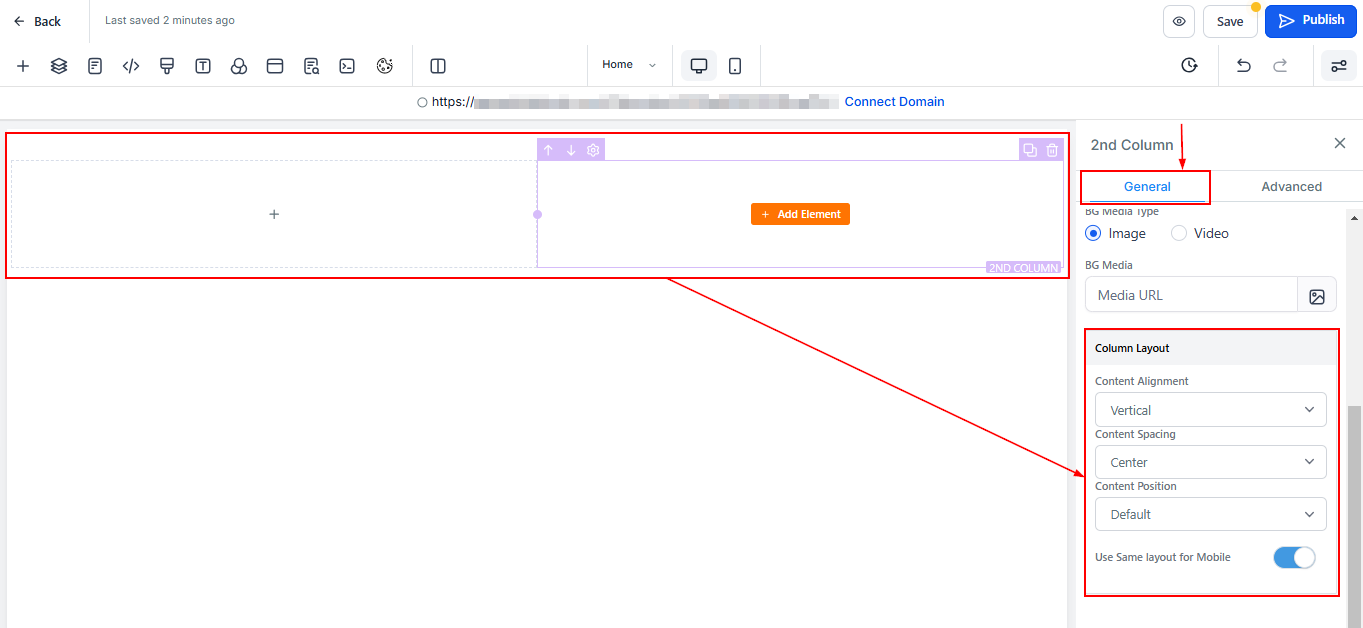The image size is (1363, 628).
Task: Select the General tab
Action: [1147, 187]
